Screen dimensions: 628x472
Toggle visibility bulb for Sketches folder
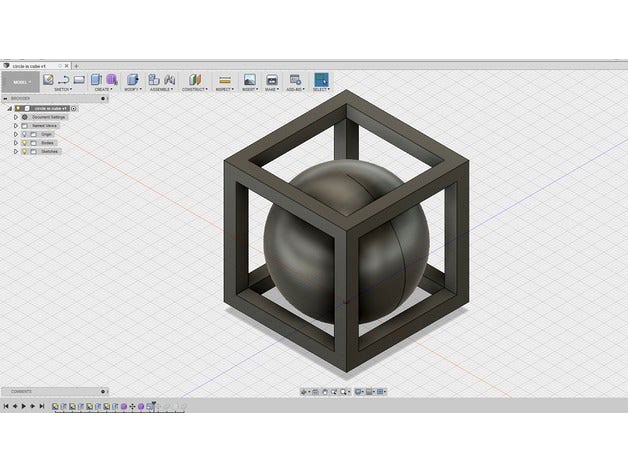pyautogui.click(x=24, y=151)
